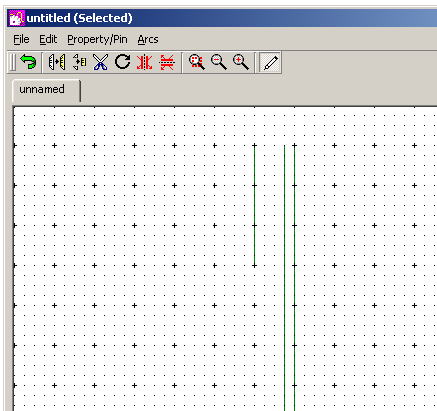The image size is (437, 411).
Task: Click the toolbar drag handle grip
Action: 12,62
